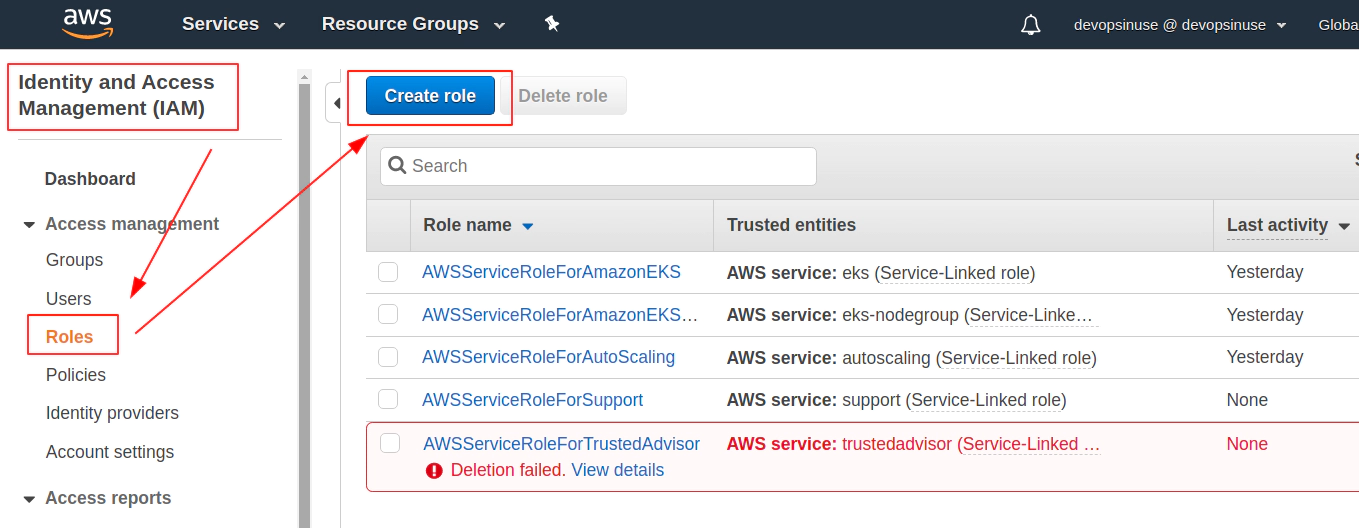The width and height of the screenshot is (1359, 528).
Task: Open the truncated AWSServiceRoleForAmazonEKS… nodegroup link
Action: click(x=560, y=315)
